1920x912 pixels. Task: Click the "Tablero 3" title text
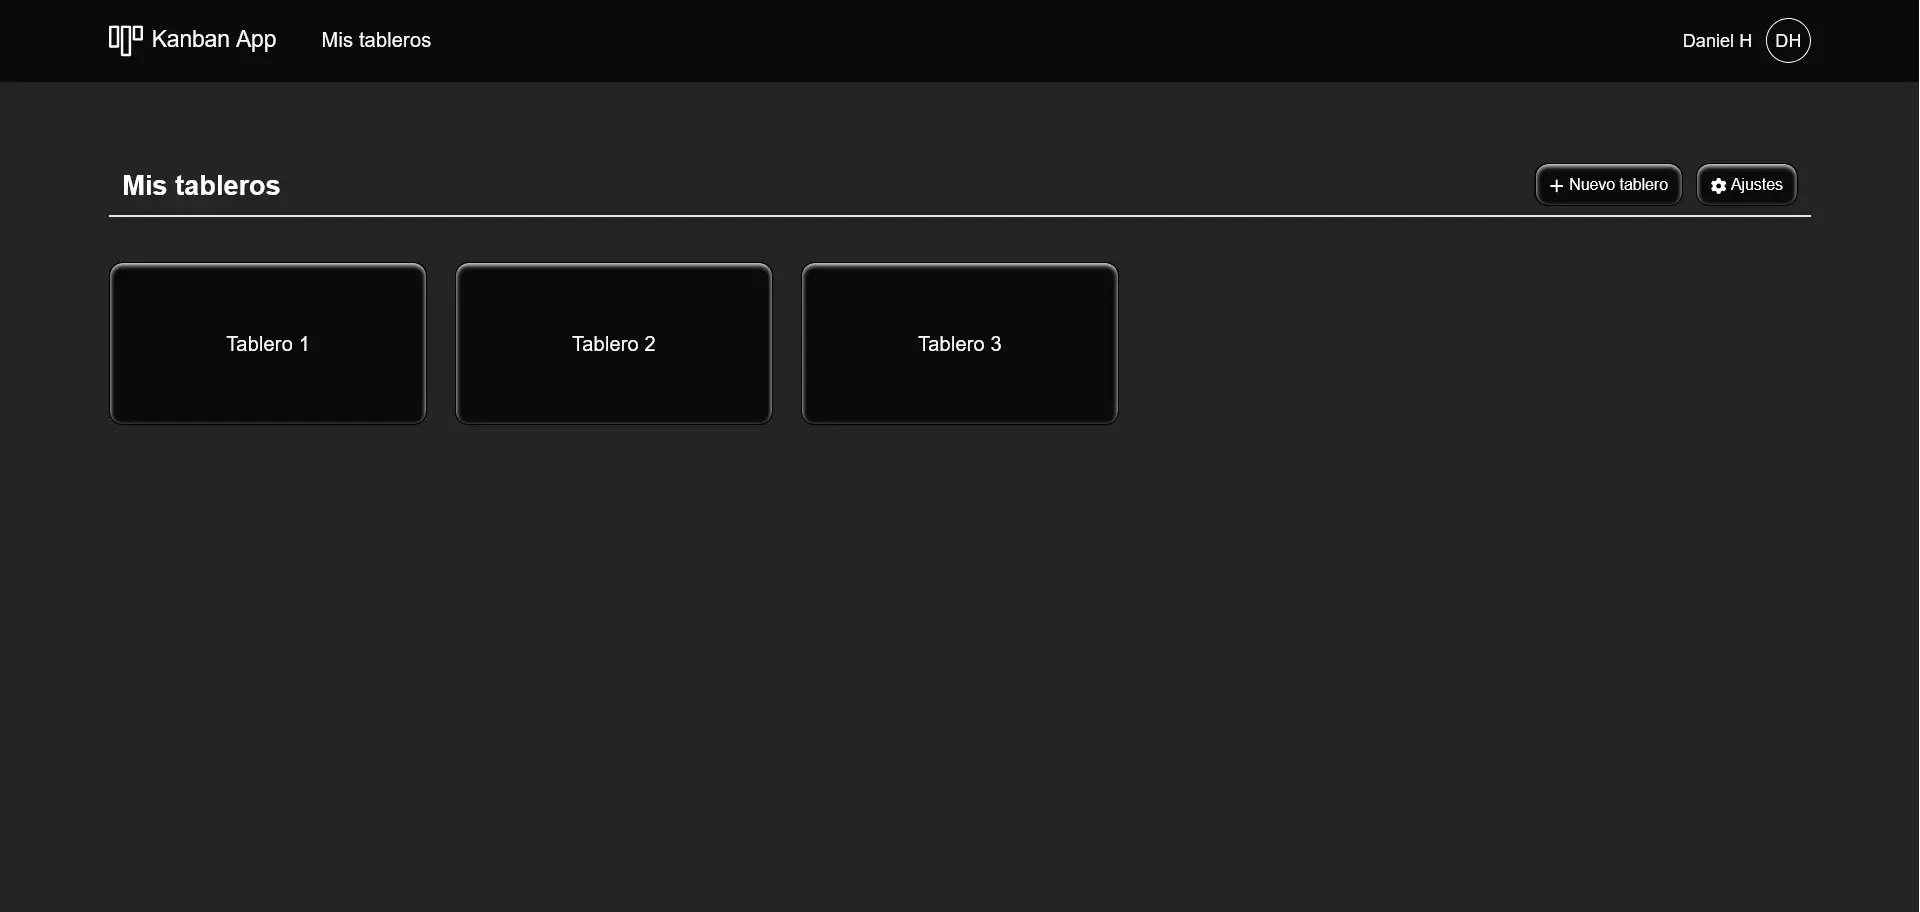[960, 344]
